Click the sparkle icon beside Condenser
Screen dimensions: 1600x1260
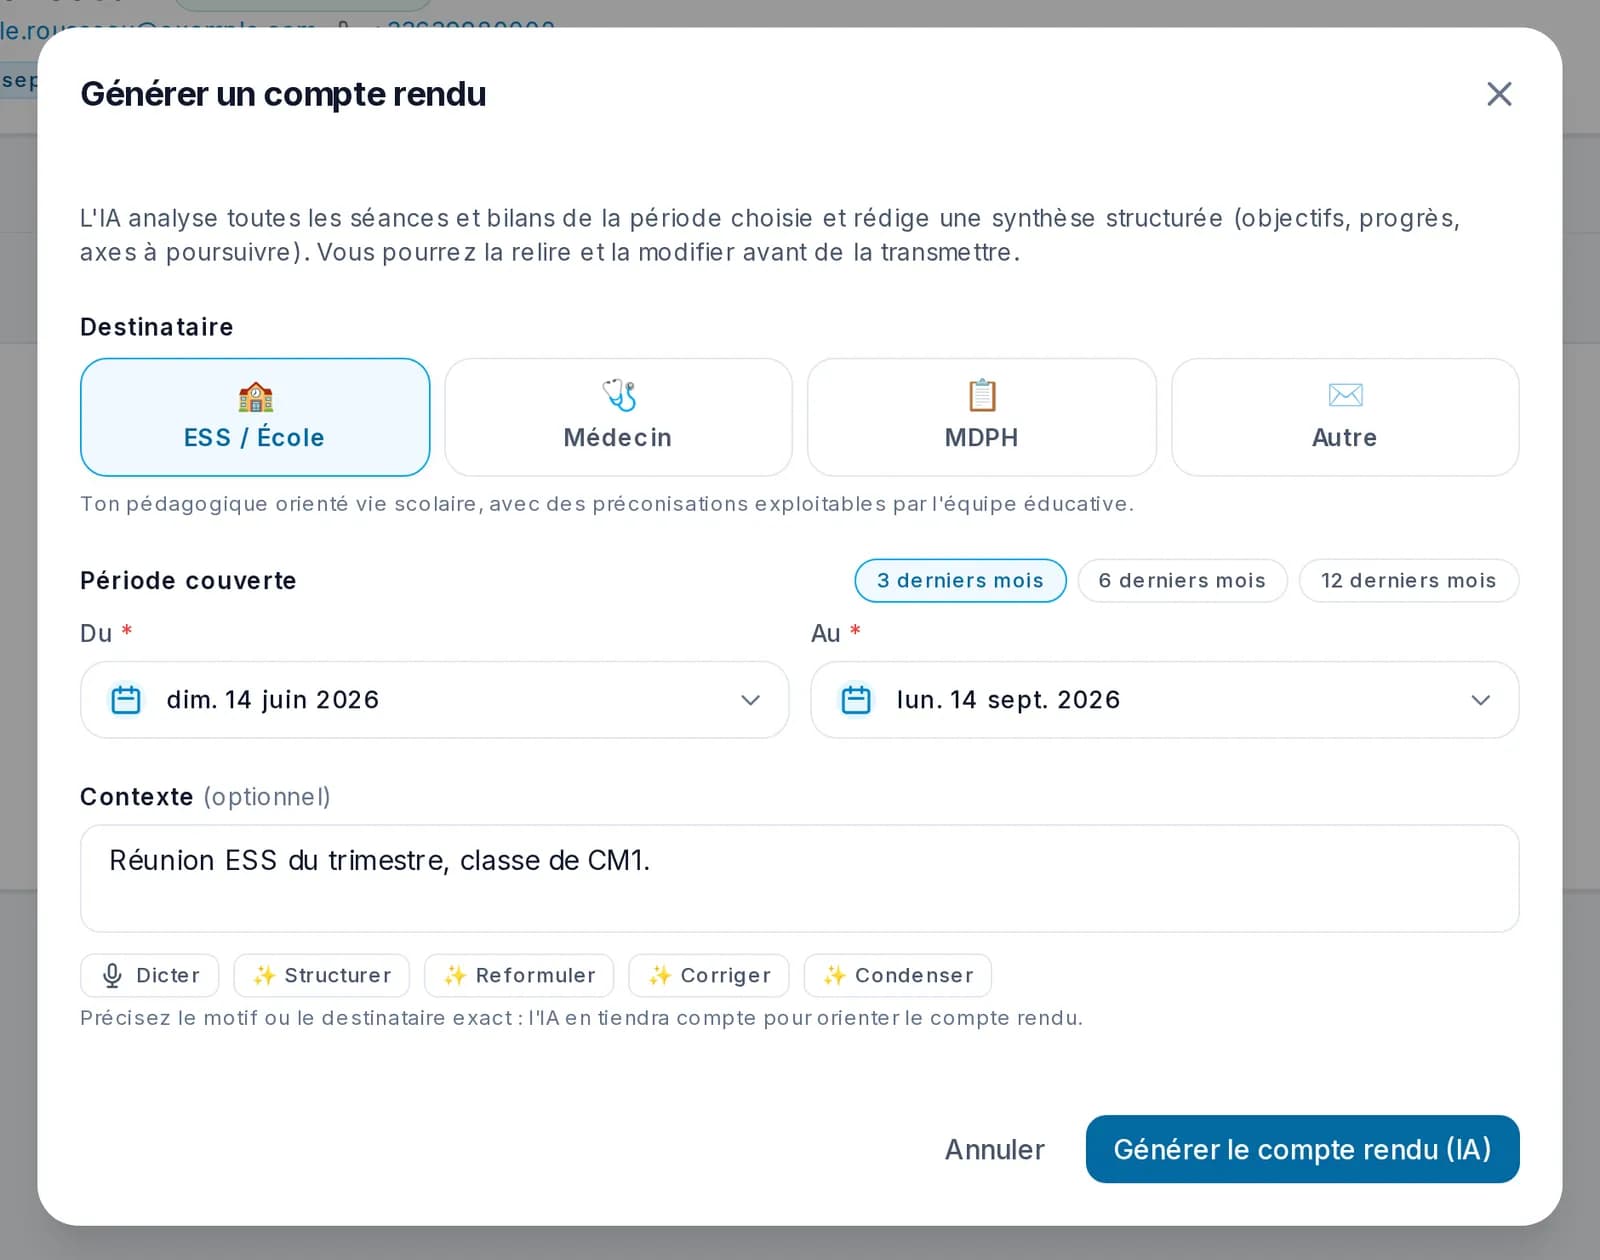tap(834, 975)
